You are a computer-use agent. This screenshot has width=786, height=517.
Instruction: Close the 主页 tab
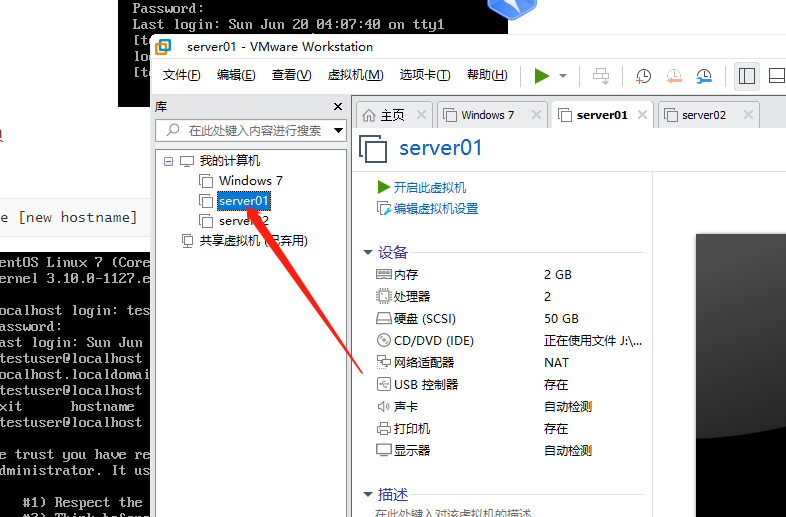(x=421, y=115)
